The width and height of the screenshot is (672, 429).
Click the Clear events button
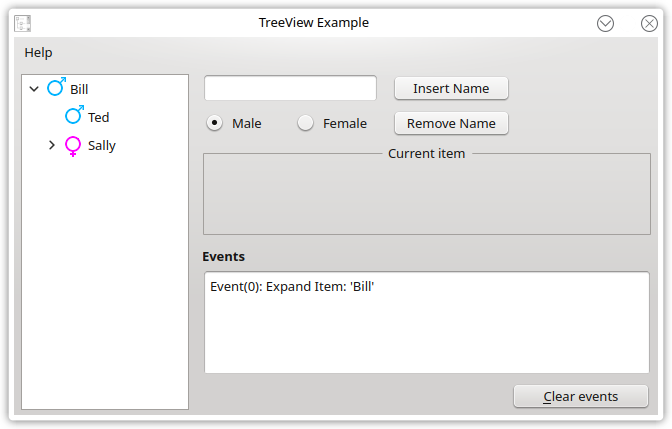pos(580,396)
